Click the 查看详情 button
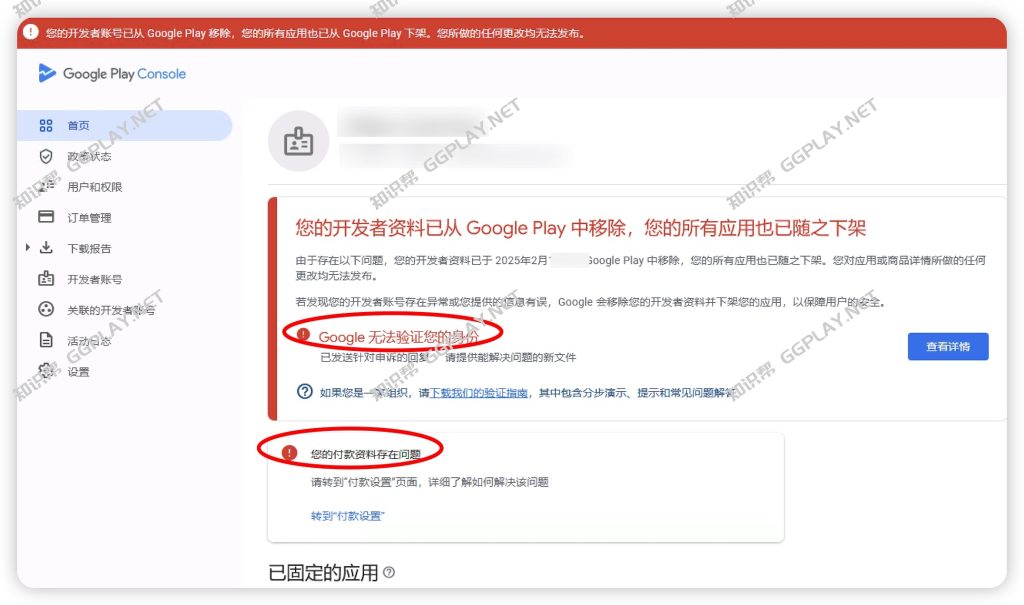The image size is (1024, 605). click(948, 346)
